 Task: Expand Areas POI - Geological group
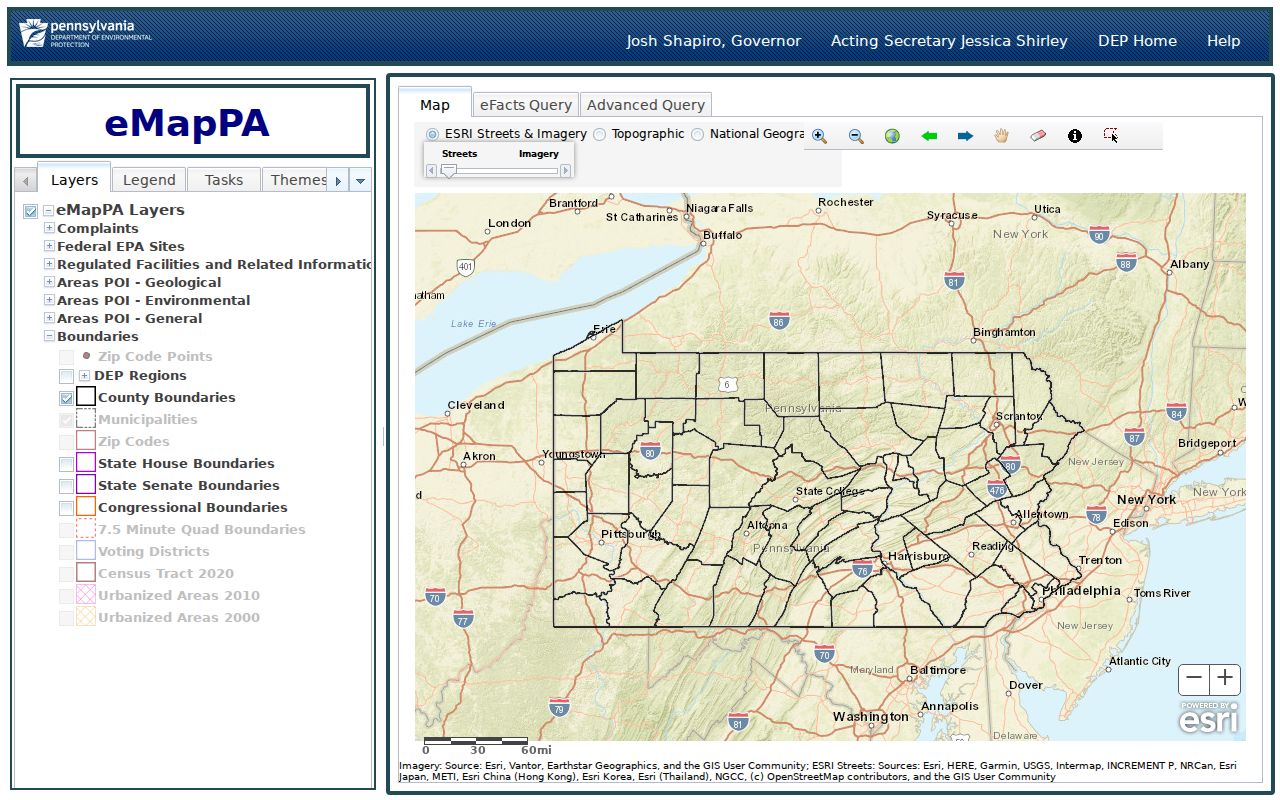coord(49,282)
